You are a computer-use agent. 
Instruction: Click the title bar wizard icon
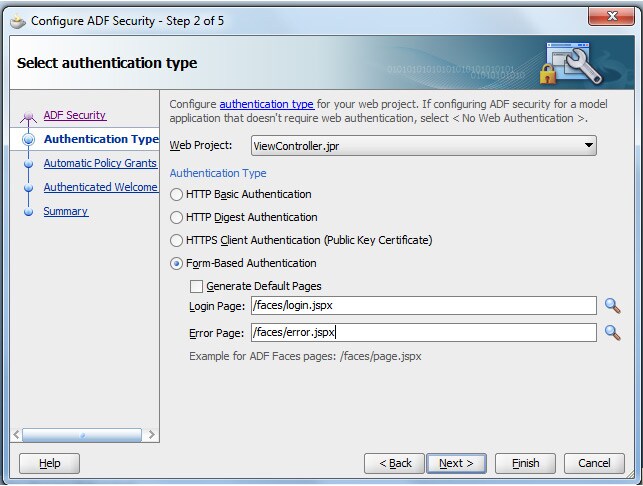pyautogui.click(x=18, y=21)
